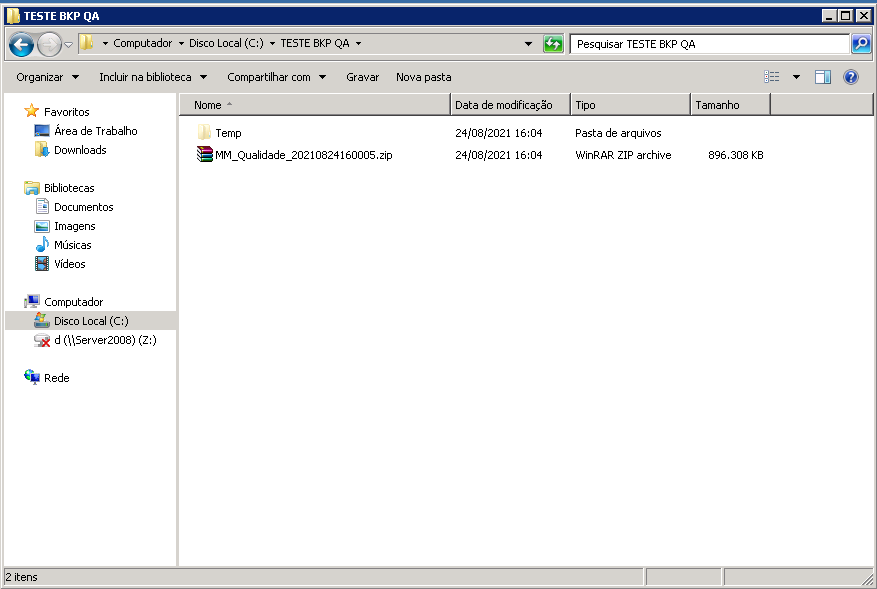Expand the arrow after TESTE BKP QA

[359, 43]
